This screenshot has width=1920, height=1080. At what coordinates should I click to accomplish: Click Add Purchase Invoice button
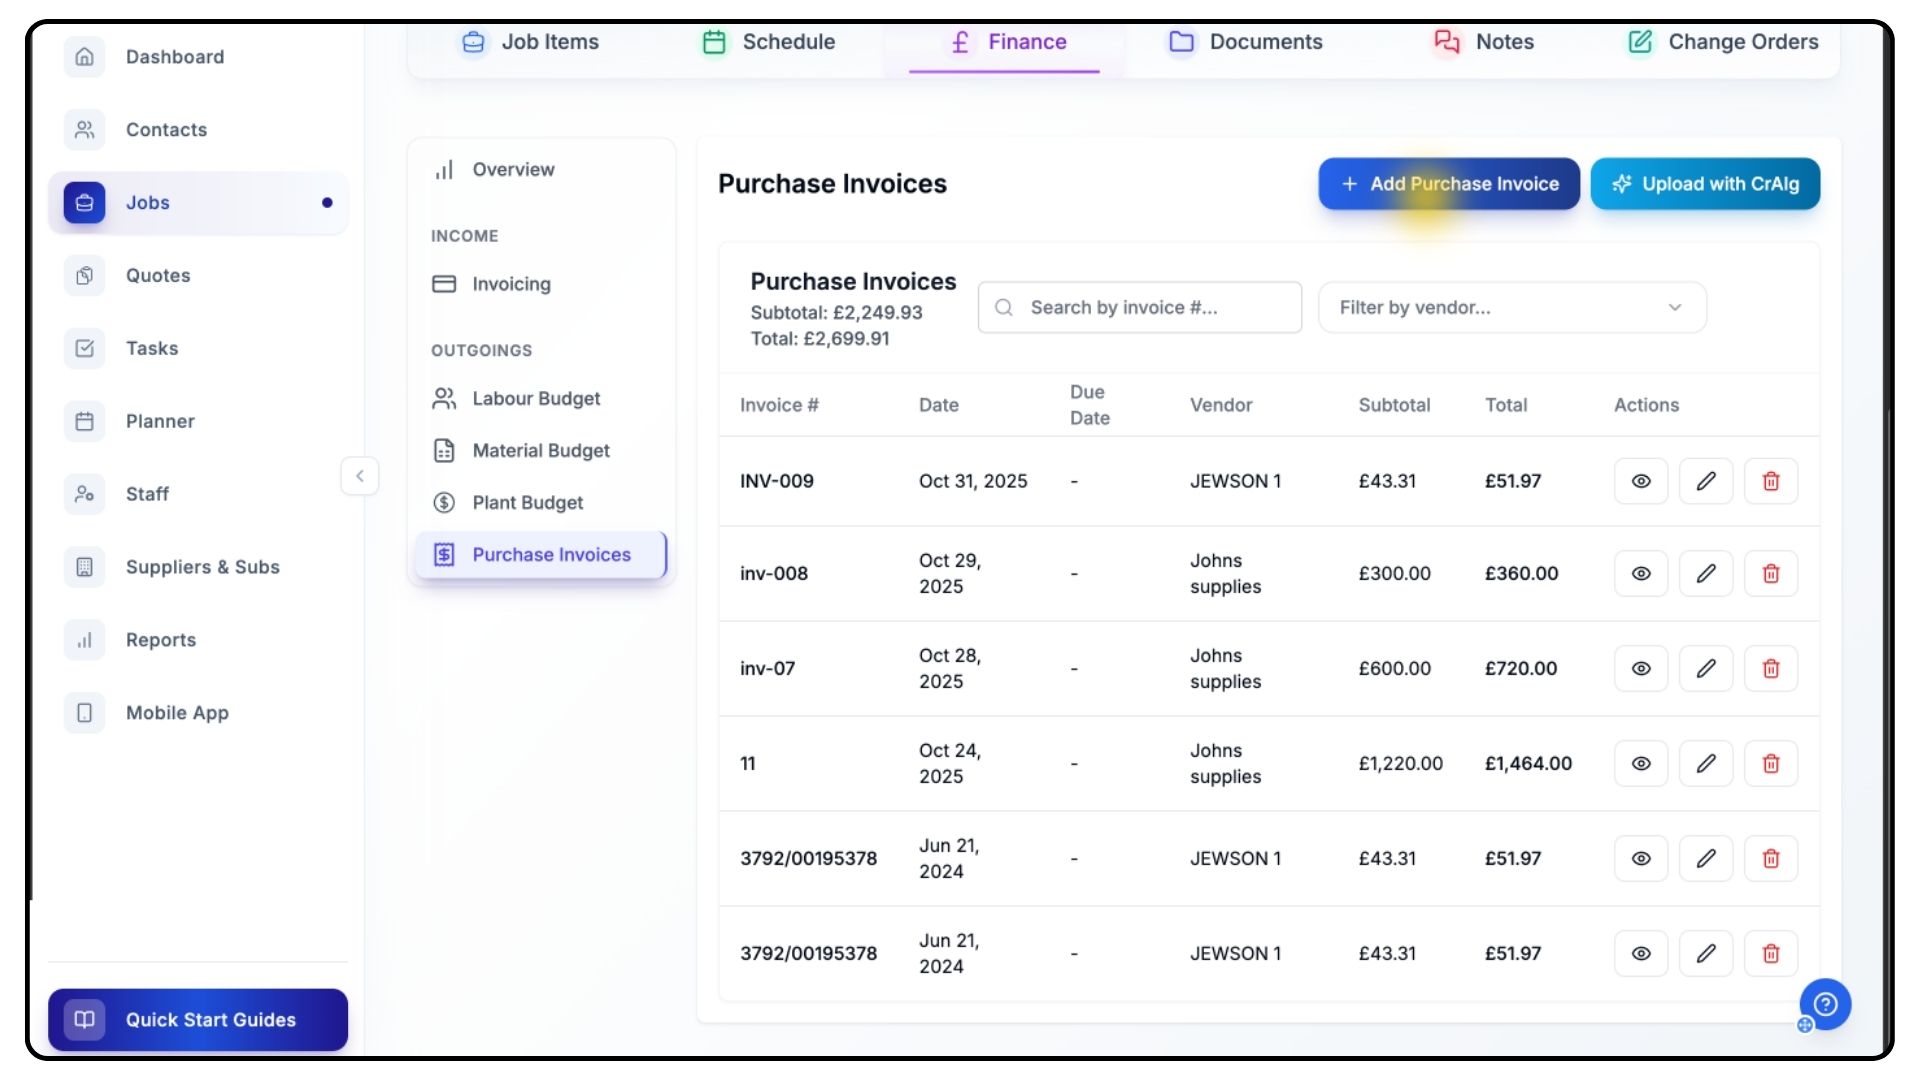tap(1448, 184)
